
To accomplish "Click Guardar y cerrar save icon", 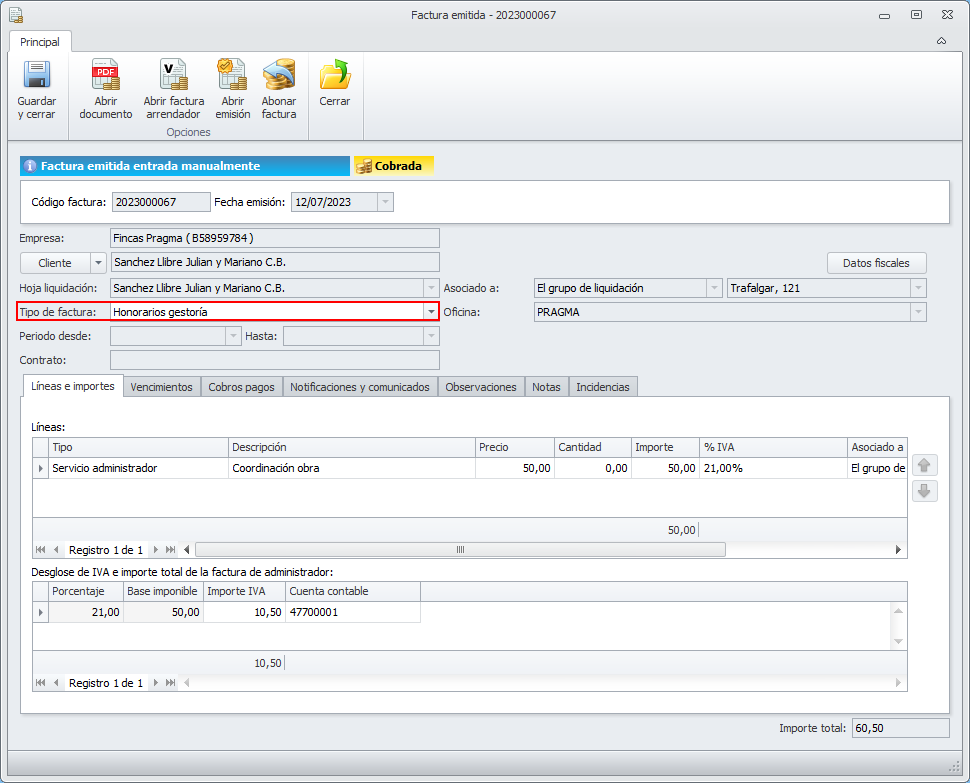I will (x=37, y=77).
